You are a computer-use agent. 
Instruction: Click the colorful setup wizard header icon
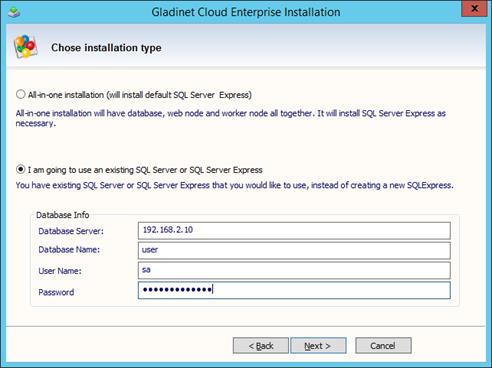[25, 47]
